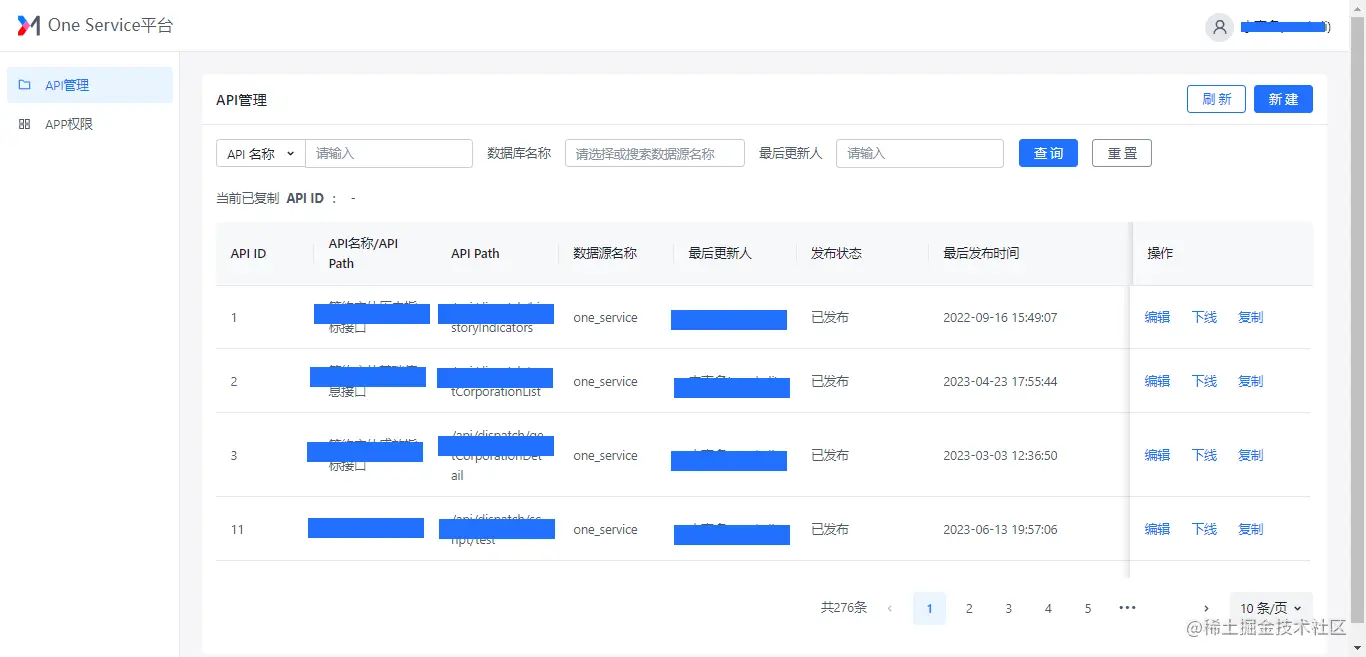Click 下线 for API ID 11

click(x=1204, y=529)
